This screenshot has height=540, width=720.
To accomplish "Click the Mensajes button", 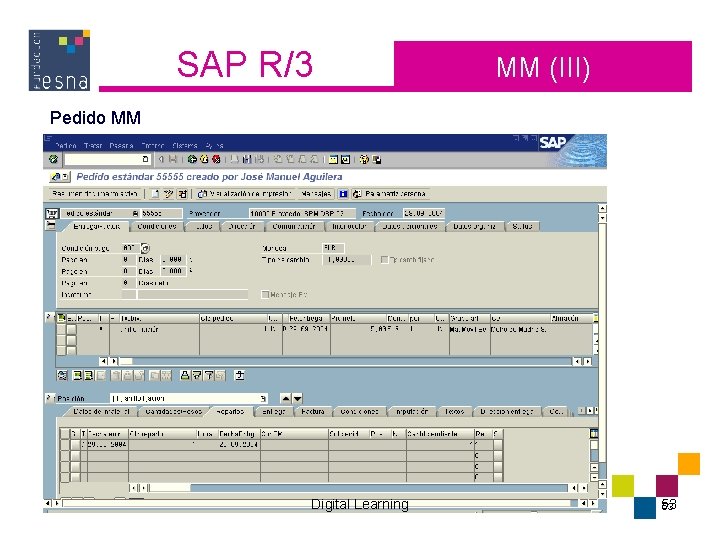I will (x=316, y=194).
